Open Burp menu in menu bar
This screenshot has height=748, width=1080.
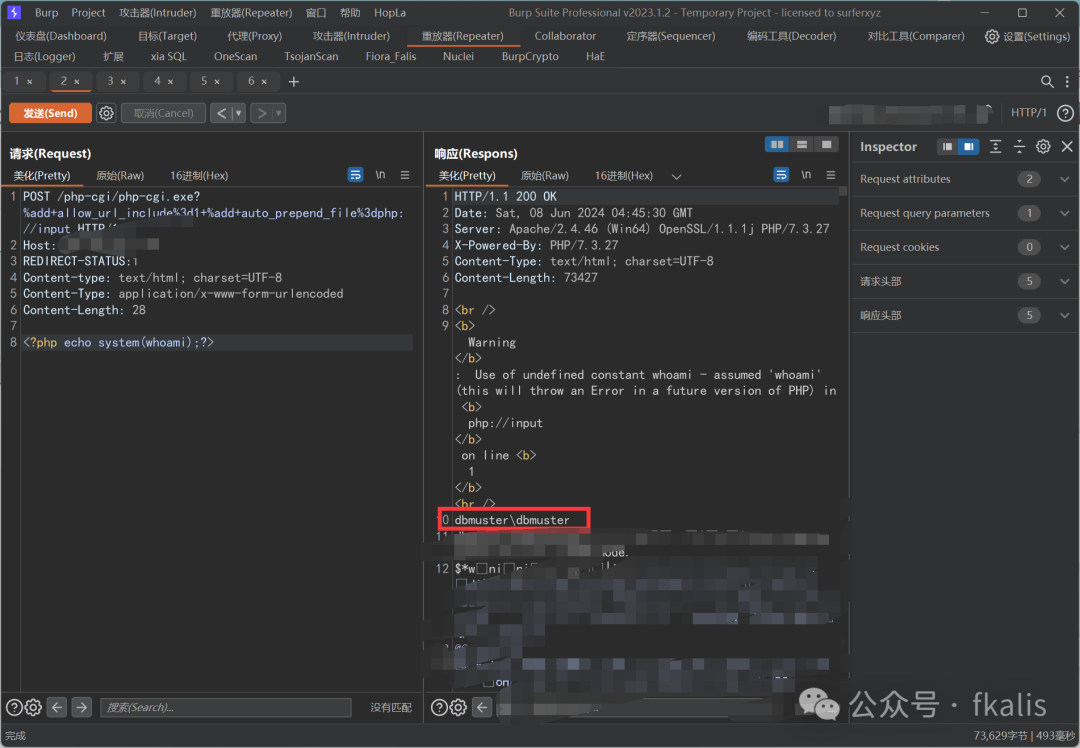pyautogui.click(x=47, y=12)
